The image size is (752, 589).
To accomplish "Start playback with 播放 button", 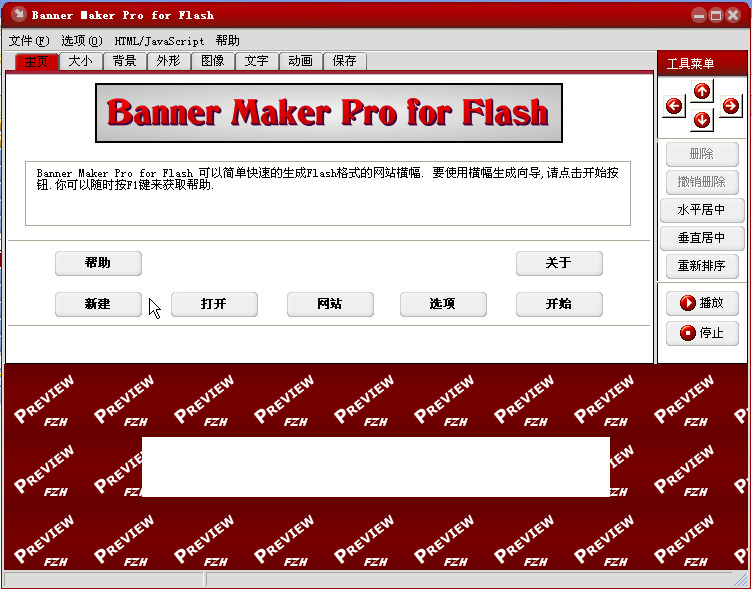I will point(702,303).
